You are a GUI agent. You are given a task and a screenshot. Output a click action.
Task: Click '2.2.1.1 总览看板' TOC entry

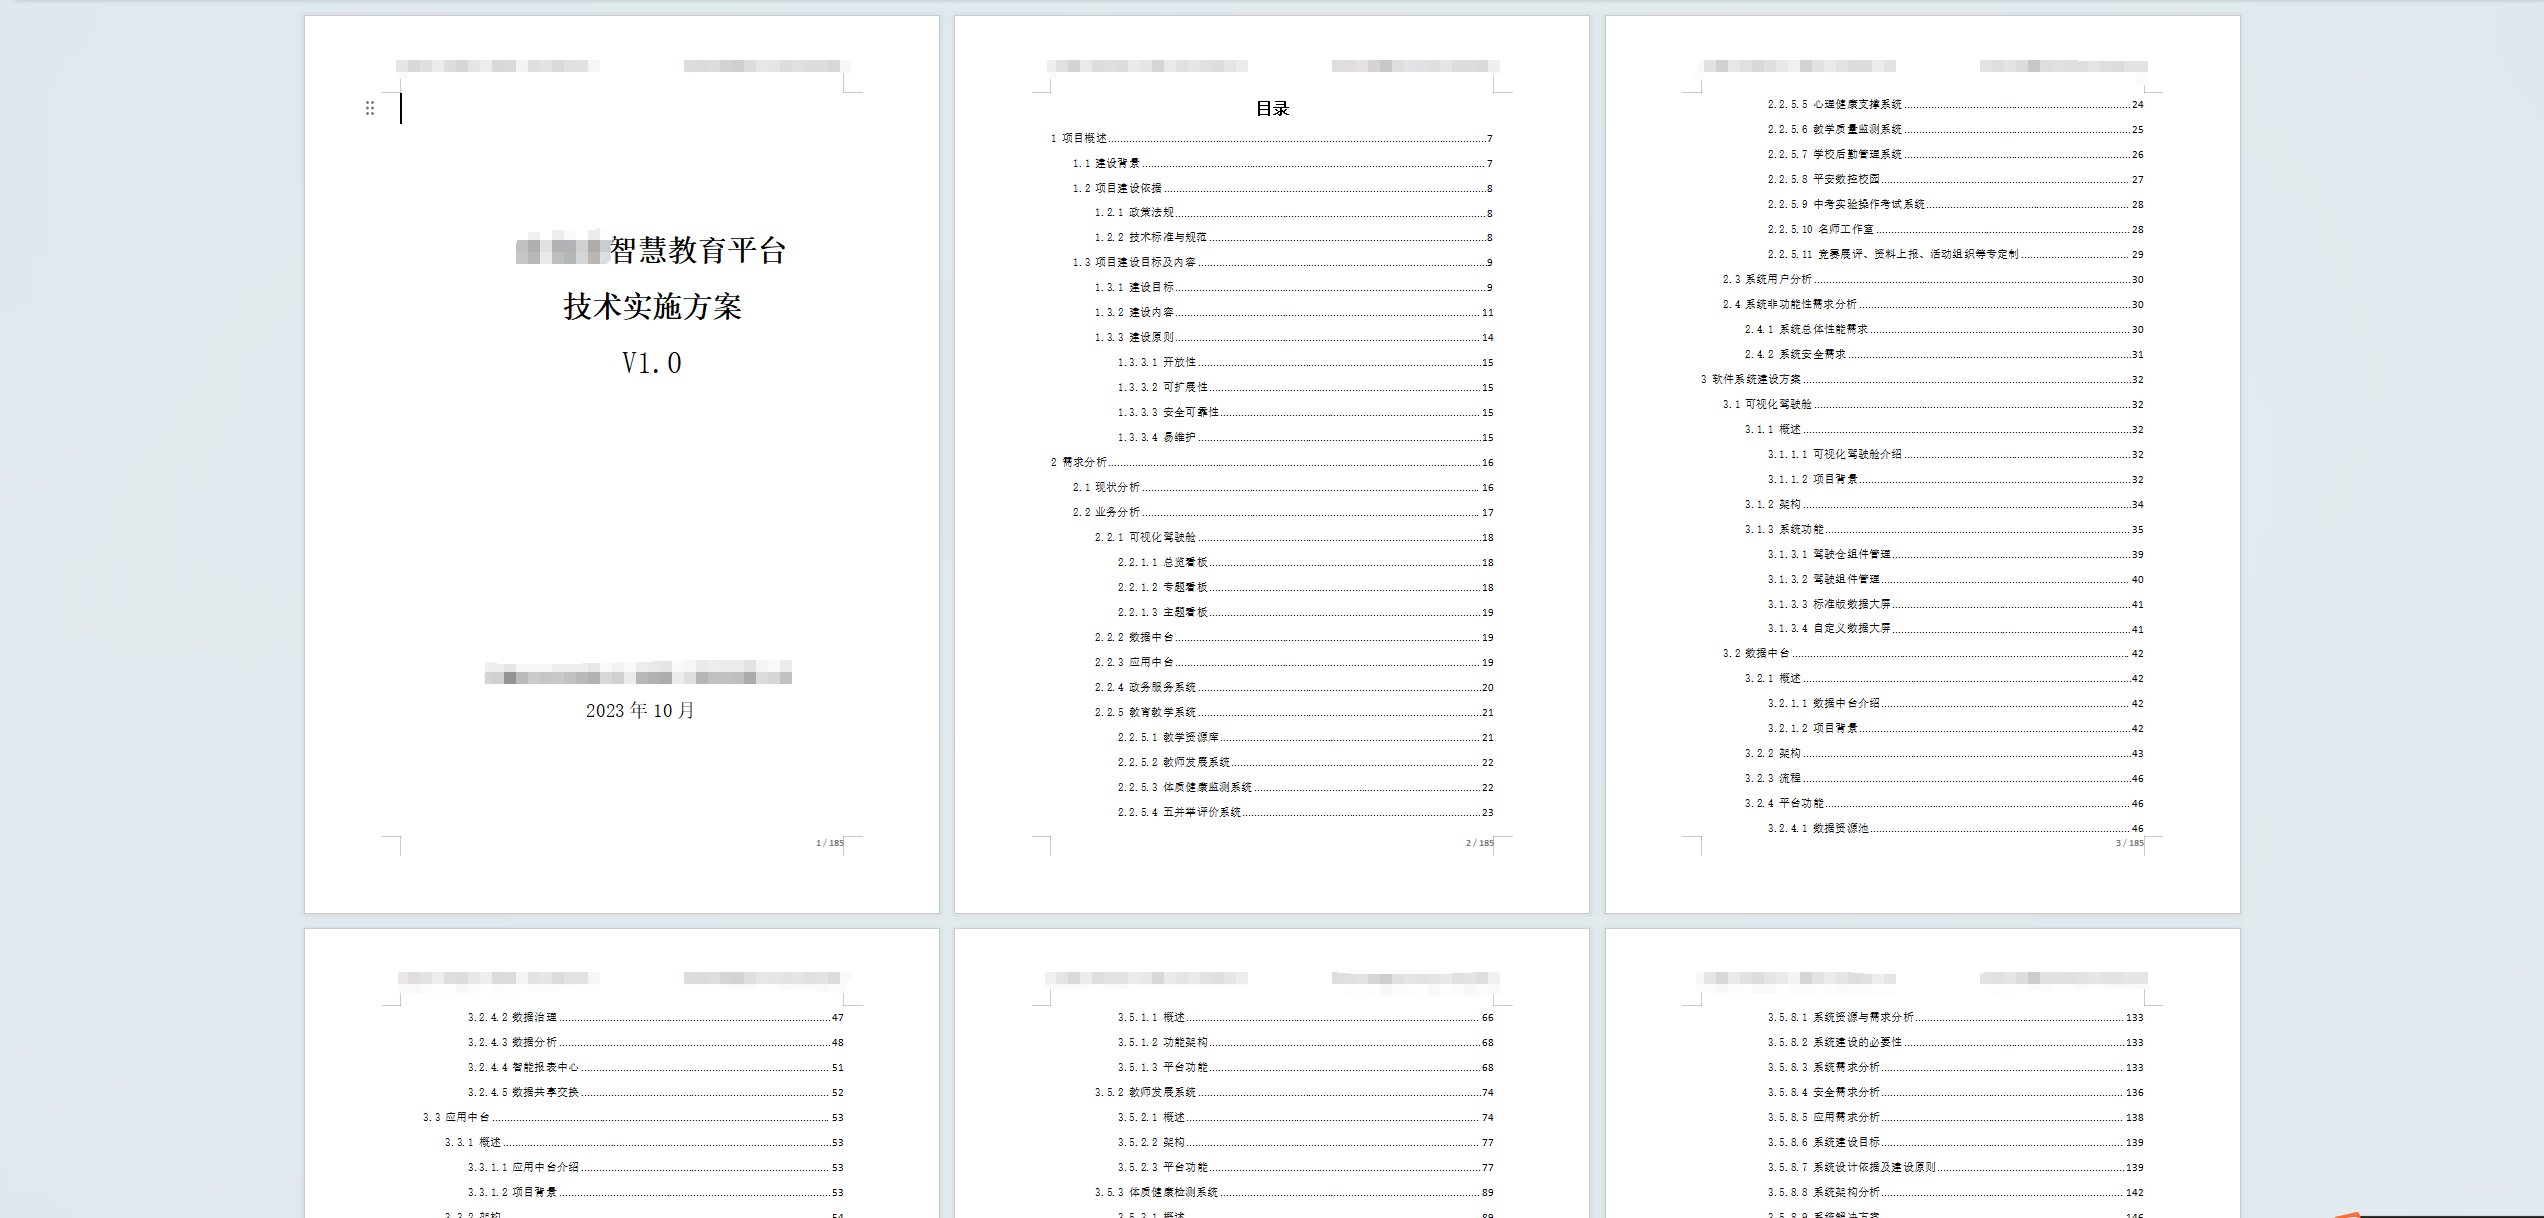pos(1305,563)
